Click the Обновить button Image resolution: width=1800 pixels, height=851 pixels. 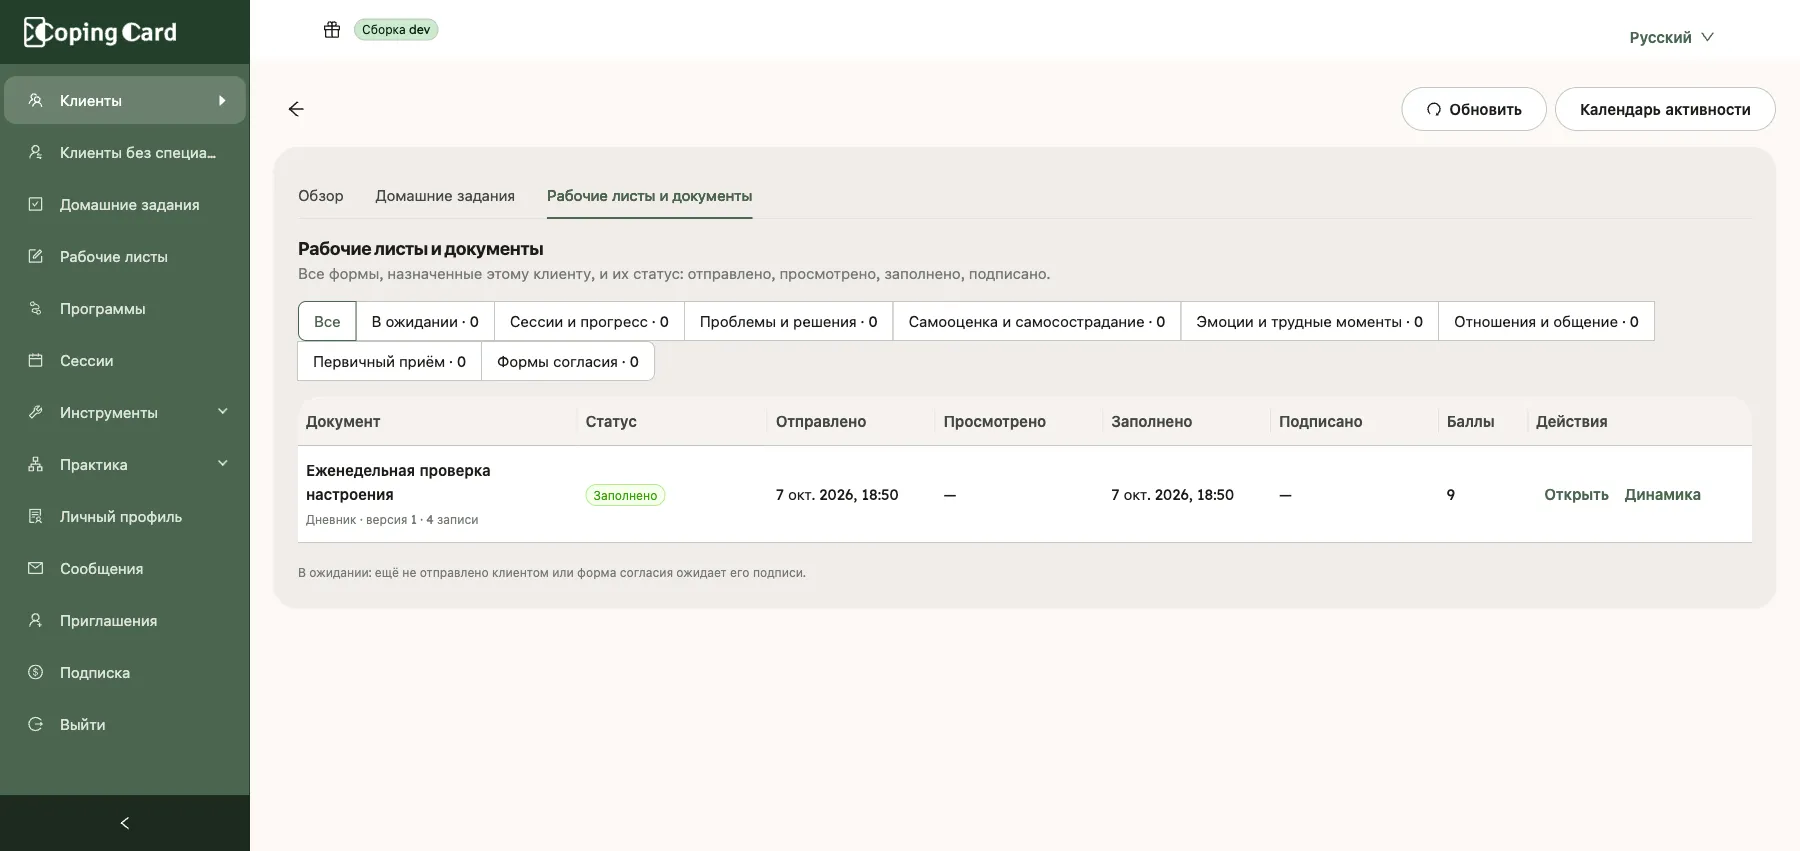click(x=1474, y=109)
